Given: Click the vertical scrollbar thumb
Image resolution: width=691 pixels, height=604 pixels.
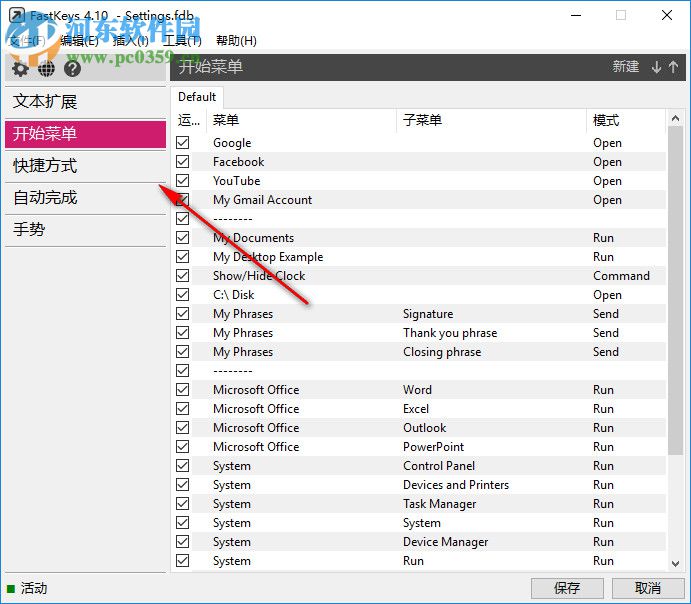Looking at the screenshot, I should [675, 291].
